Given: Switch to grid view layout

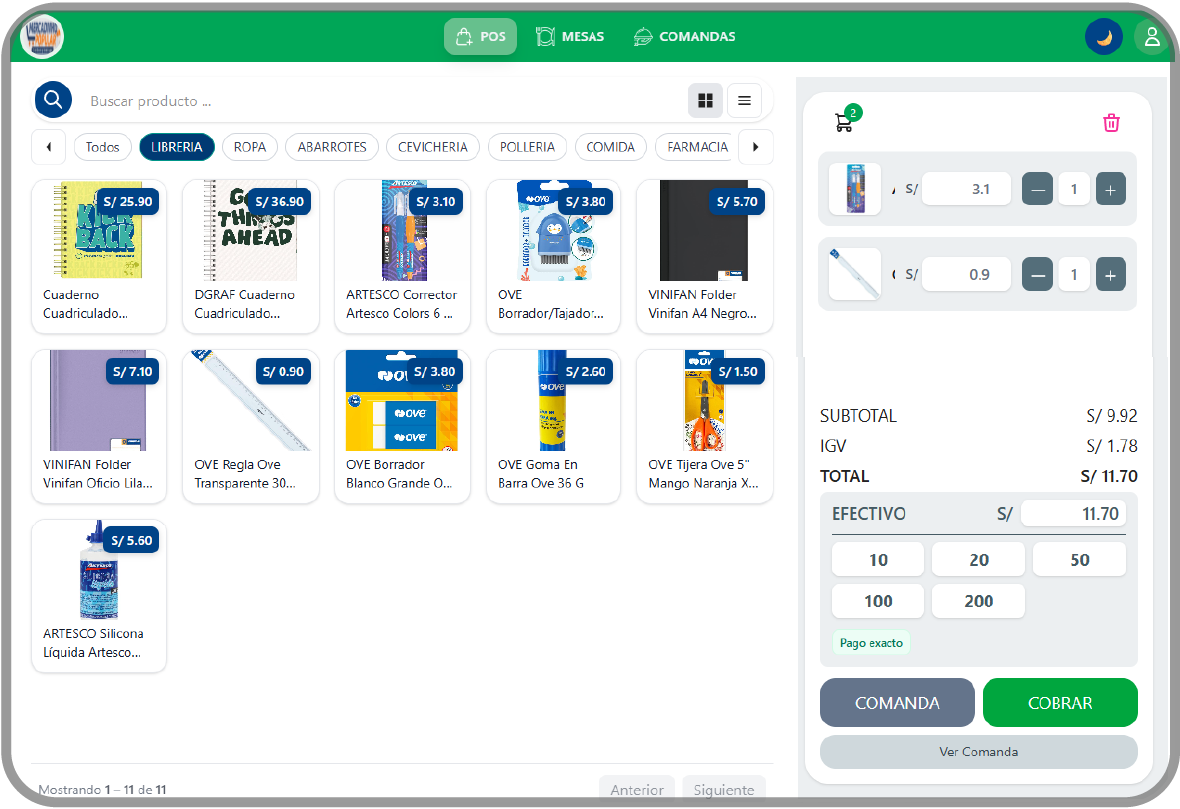Looking at the screenshot, I should [x=705, y=100].
